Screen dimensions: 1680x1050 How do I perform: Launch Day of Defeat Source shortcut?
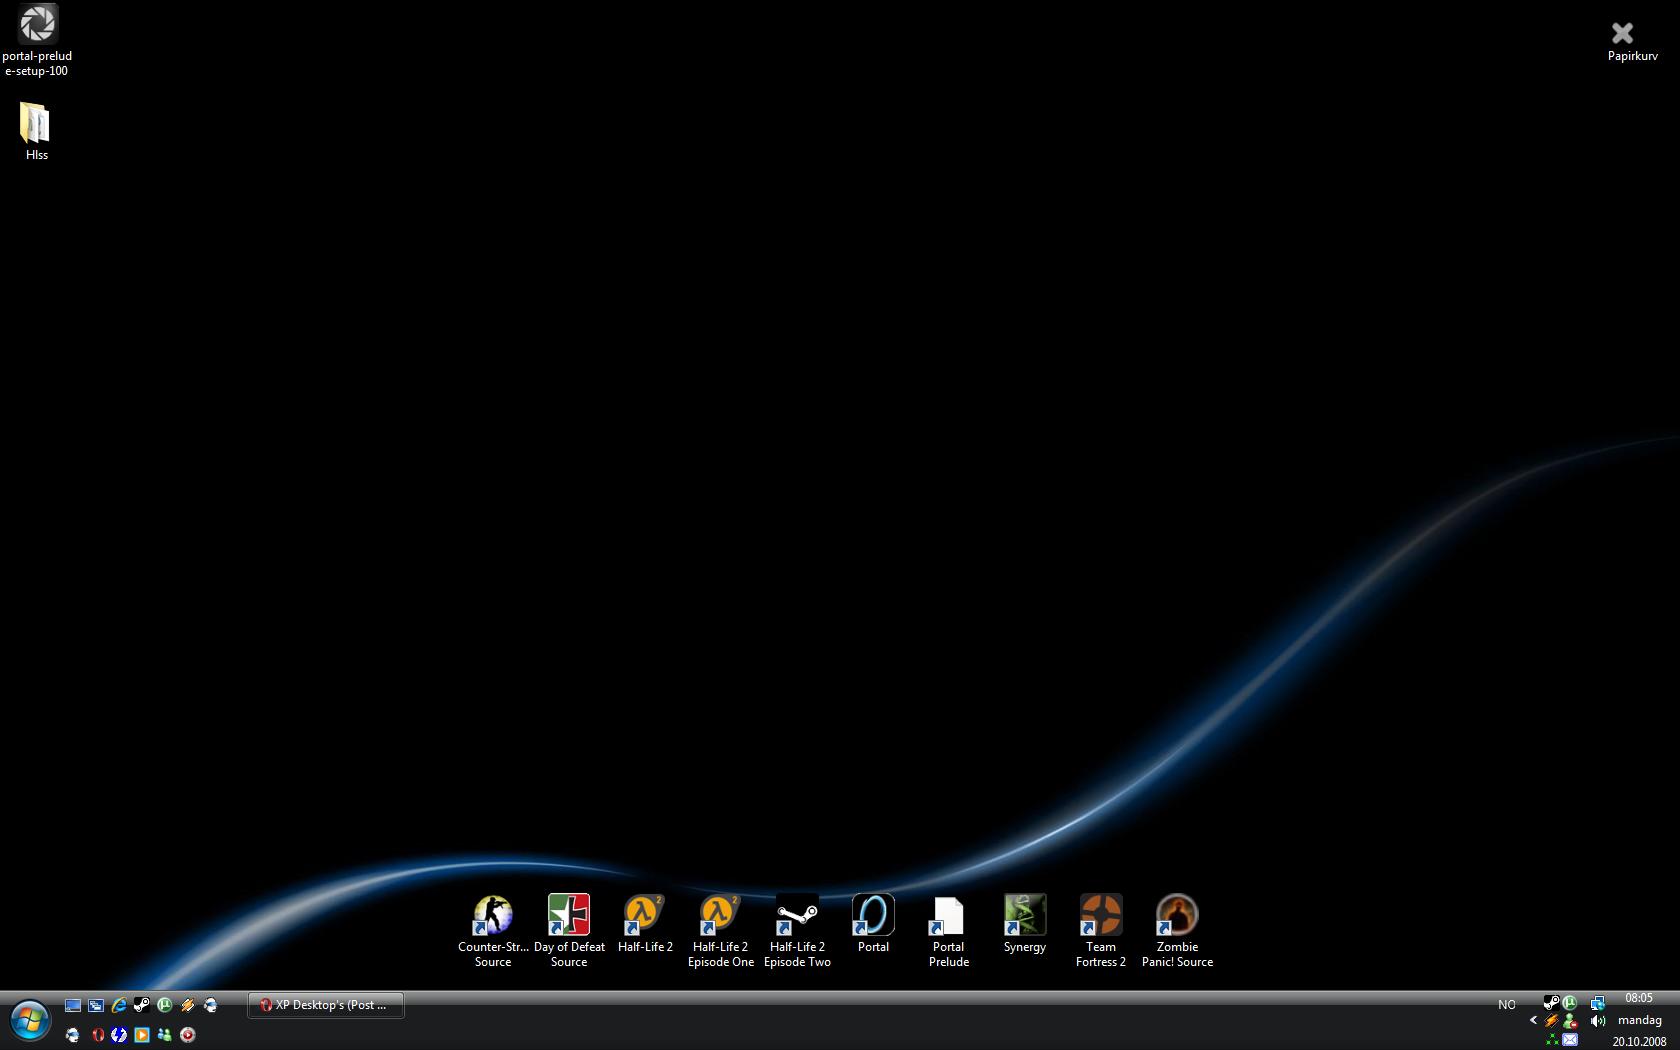[569, 931]
